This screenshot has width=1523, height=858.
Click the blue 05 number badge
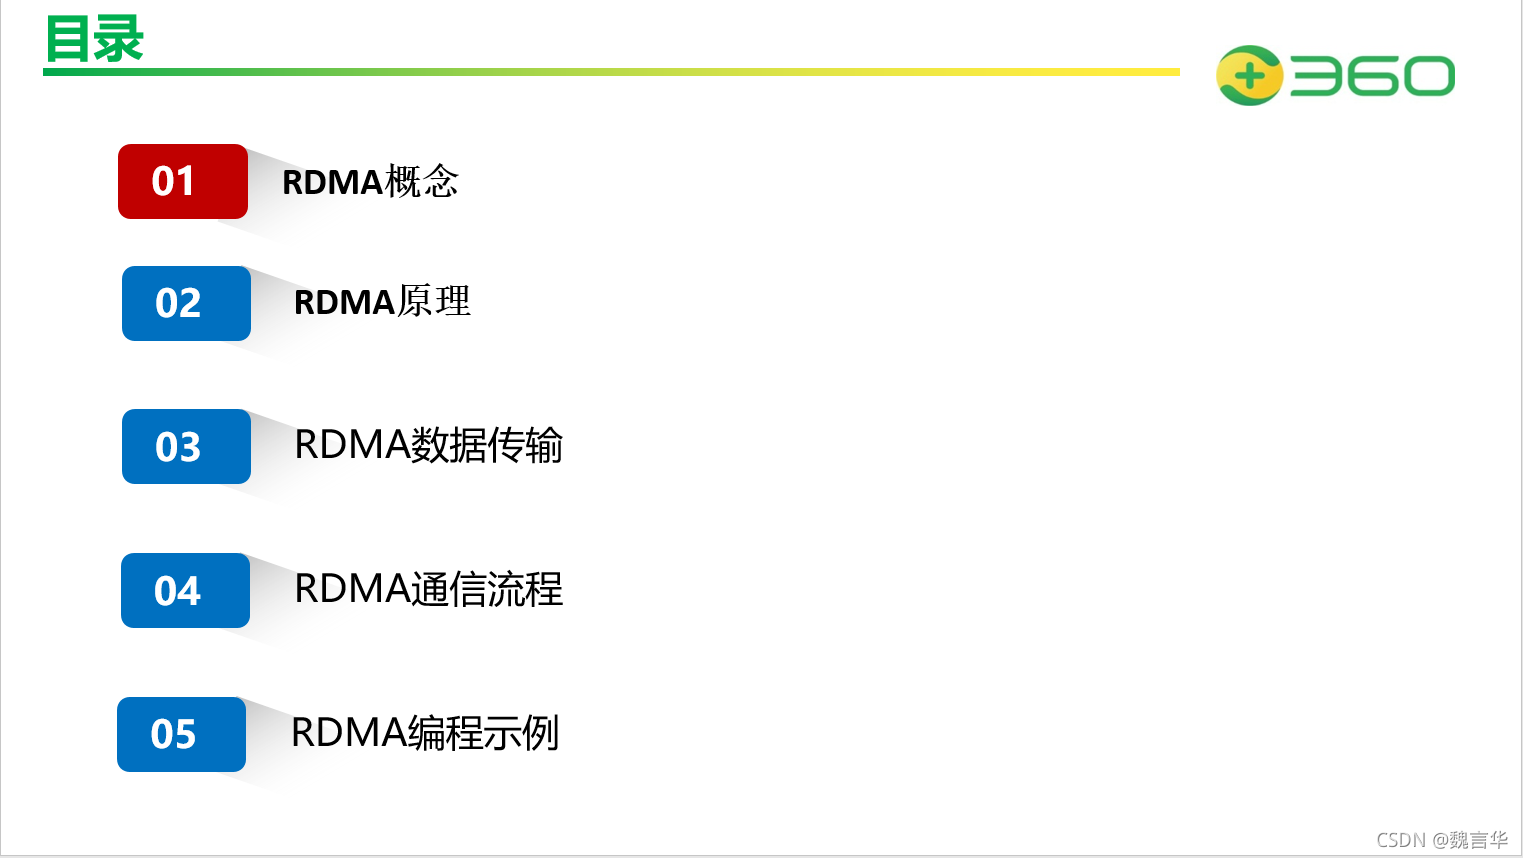(181, 734)
